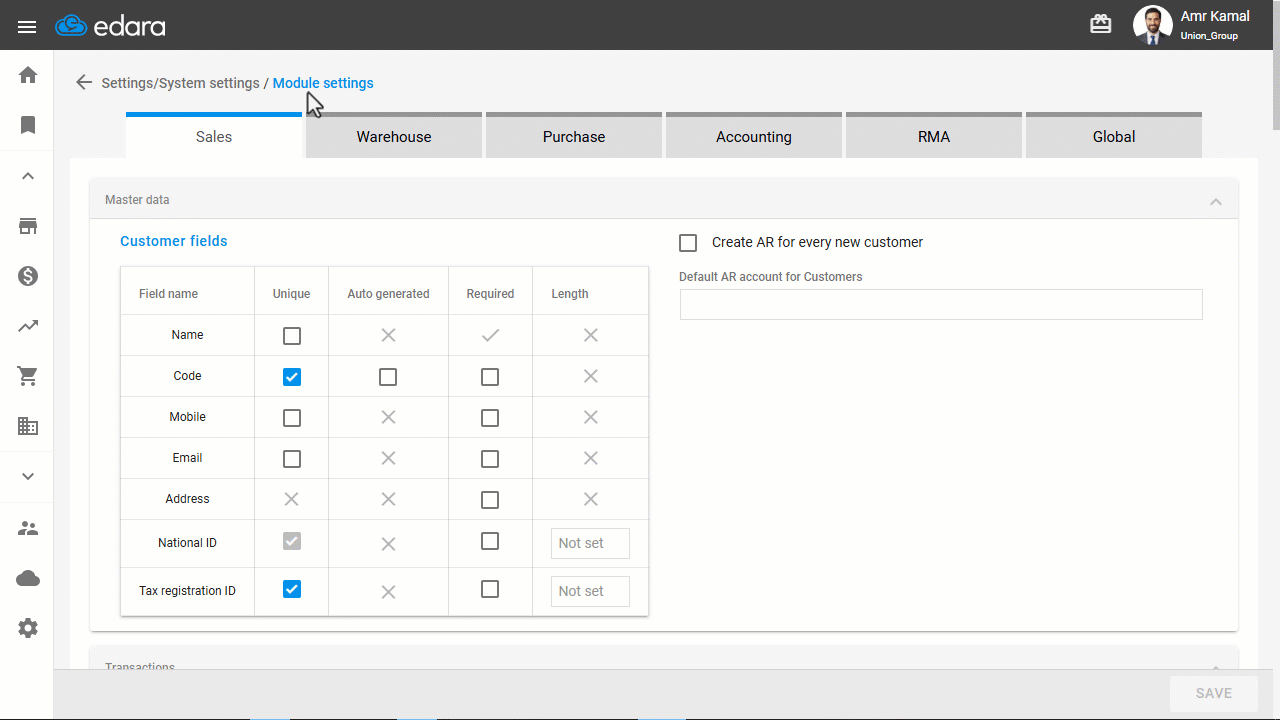Screen dimensions: 1280x720
Task: Mark the Mobile field as Required
Action: pos(490,418)
